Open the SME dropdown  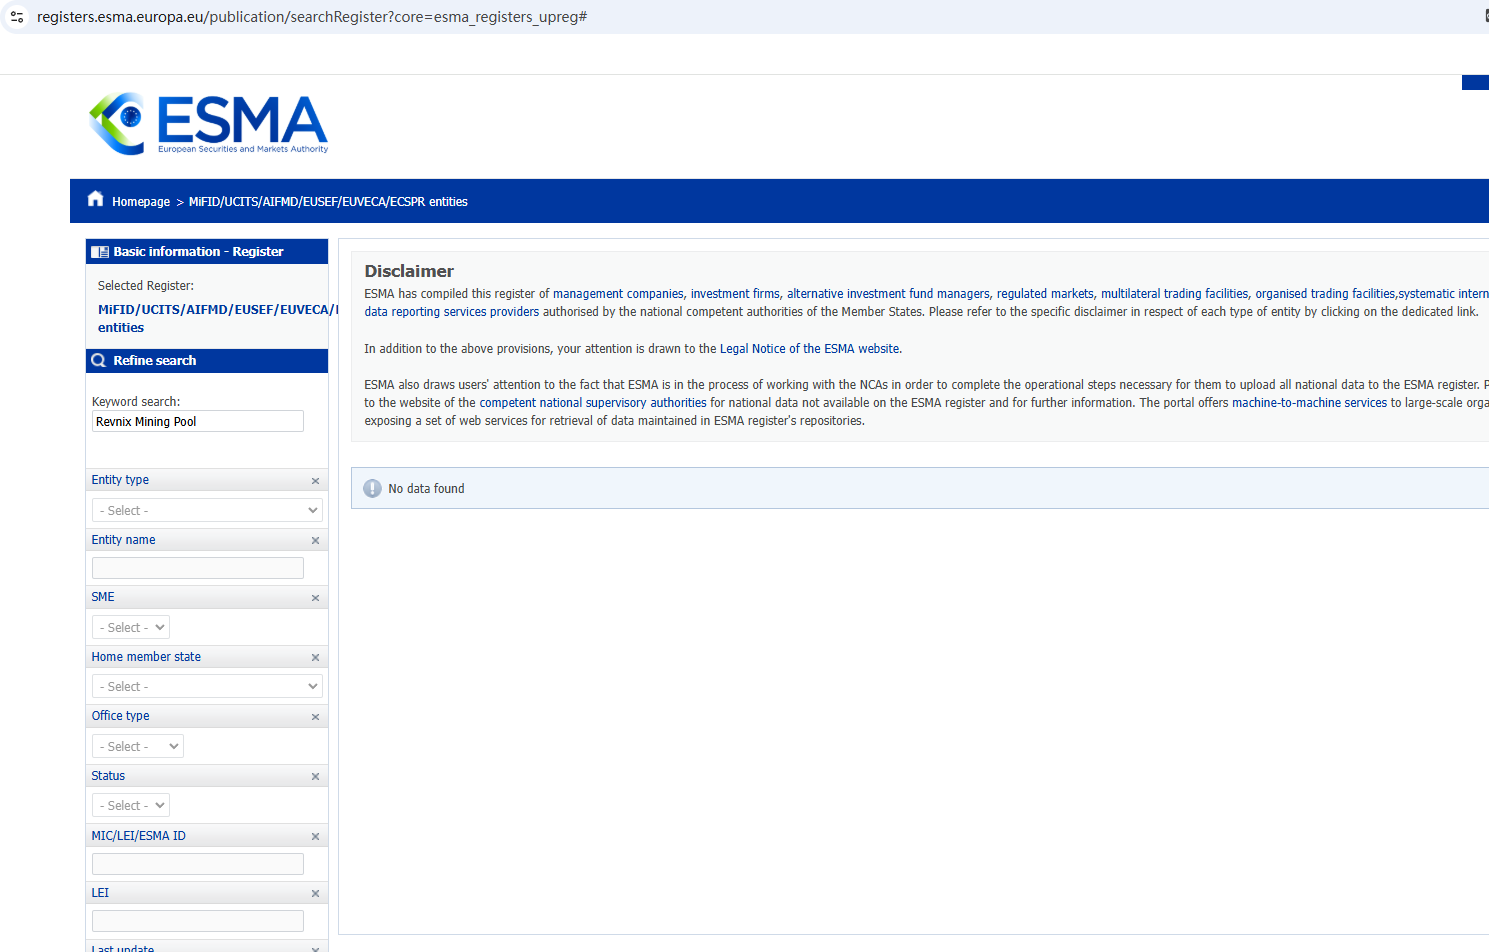[x=131, y=627]
